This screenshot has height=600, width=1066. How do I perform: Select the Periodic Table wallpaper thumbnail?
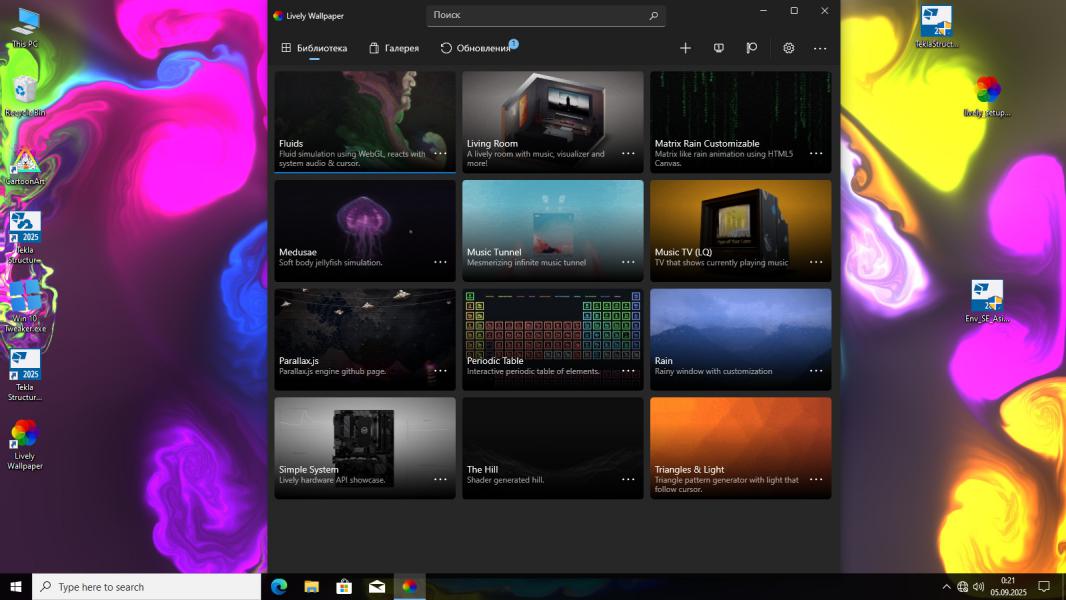click(x=552, y=325)
